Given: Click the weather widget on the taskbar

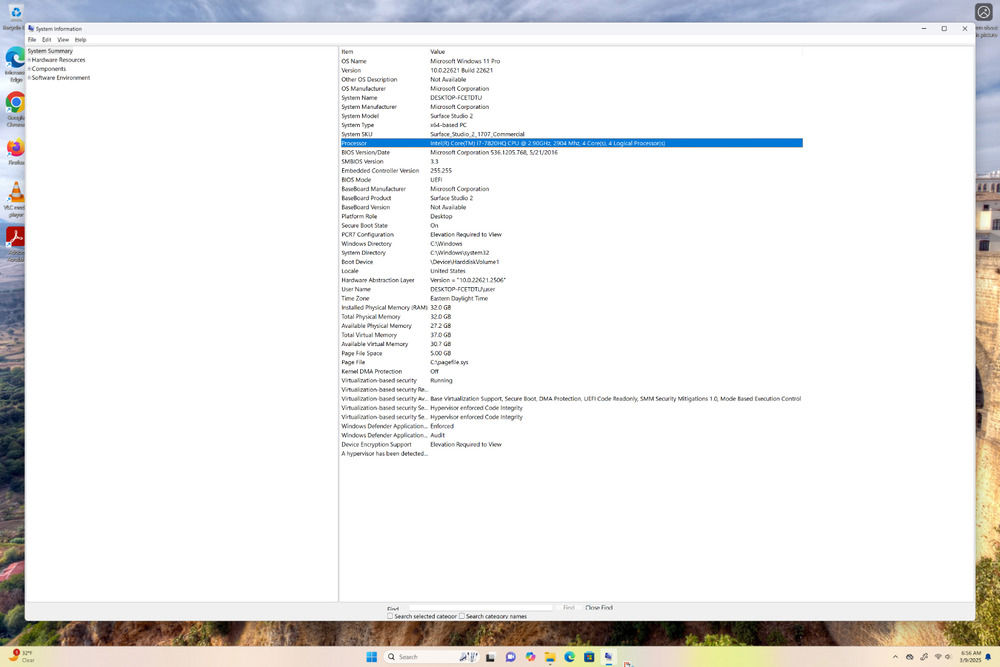Looking at the screenshot, I should [x=20, y=656].
